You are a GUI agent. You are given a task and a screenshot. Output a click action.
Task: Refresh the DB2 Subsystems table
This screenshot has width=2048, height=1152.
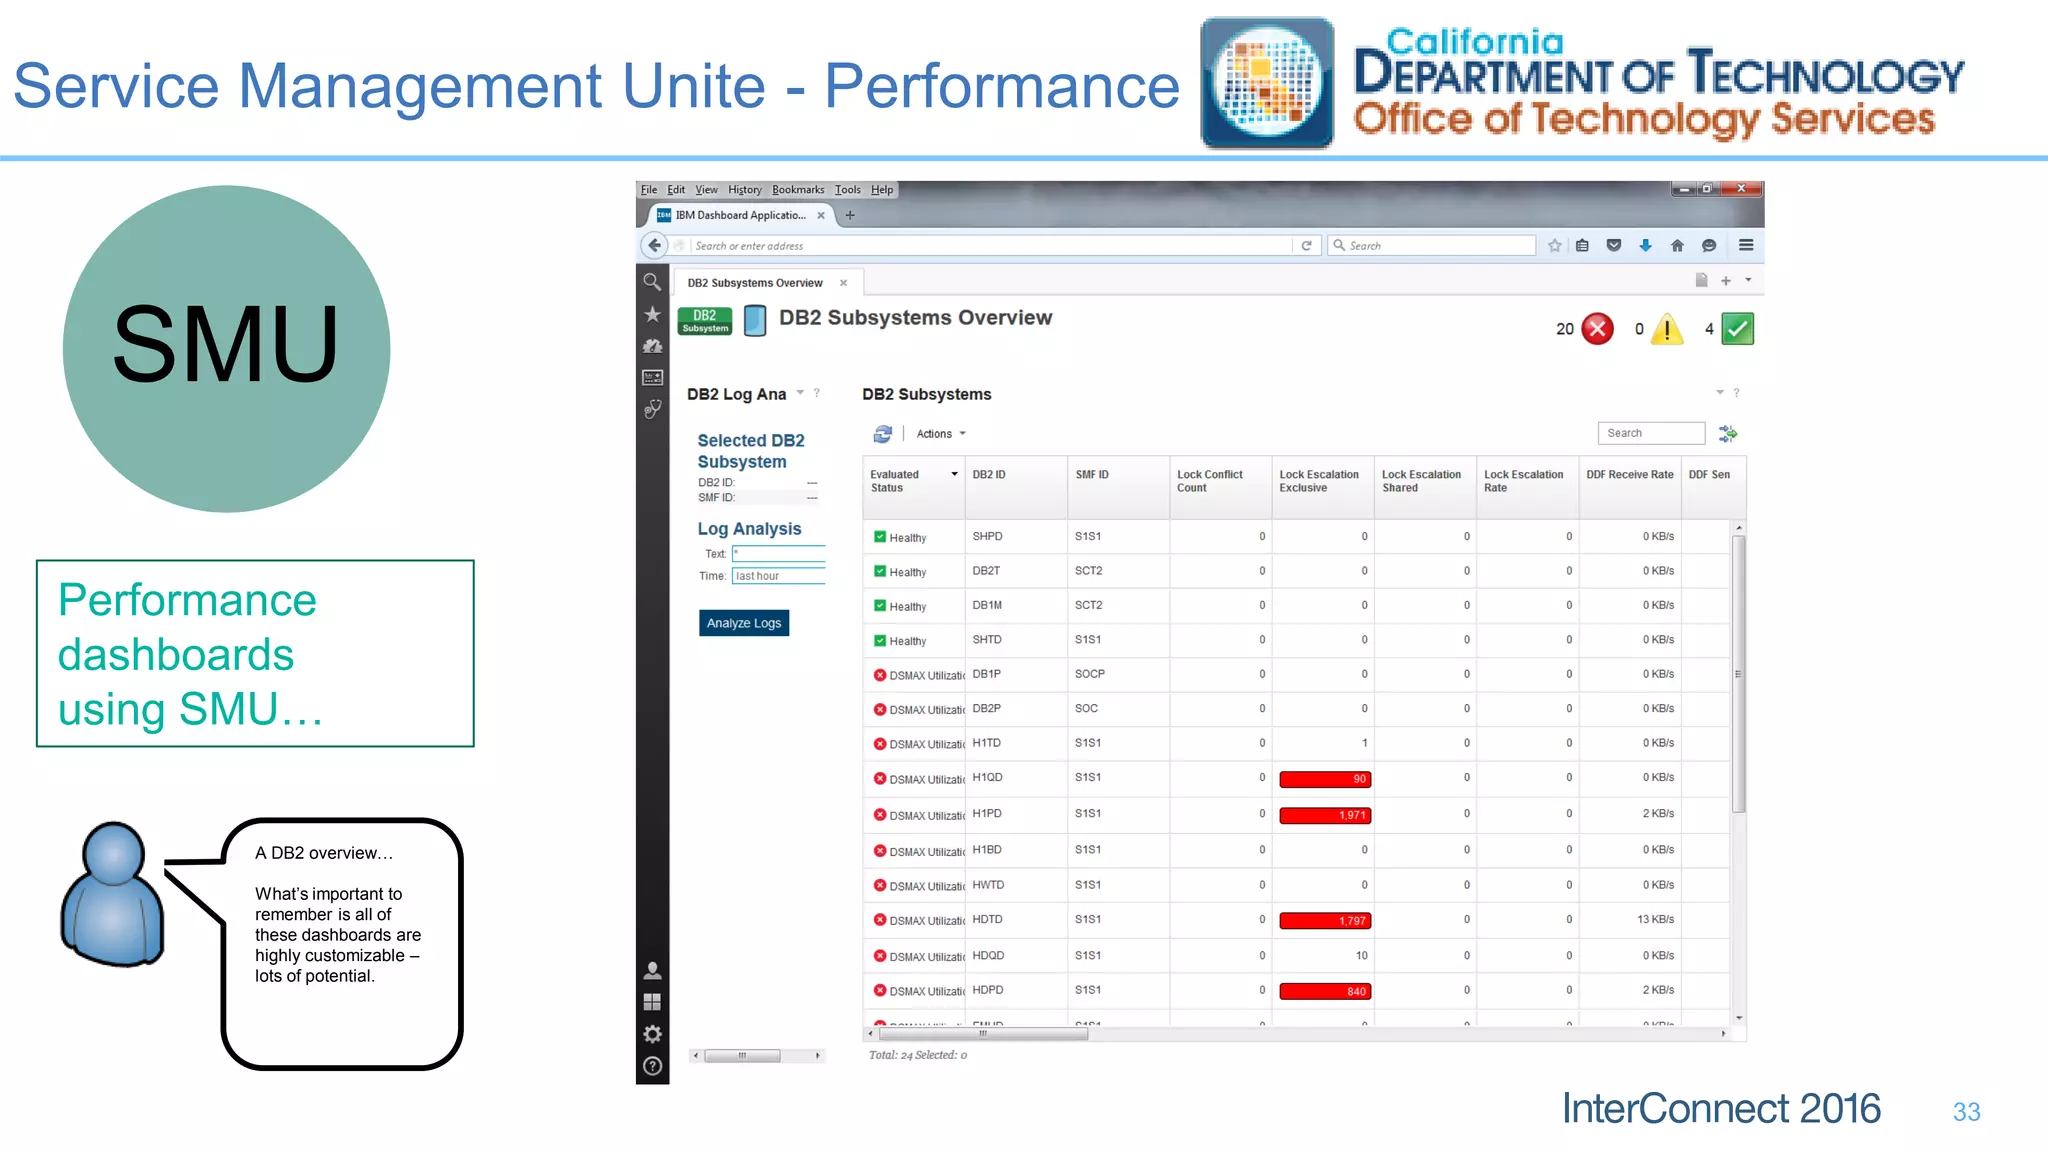pos(882,434)
